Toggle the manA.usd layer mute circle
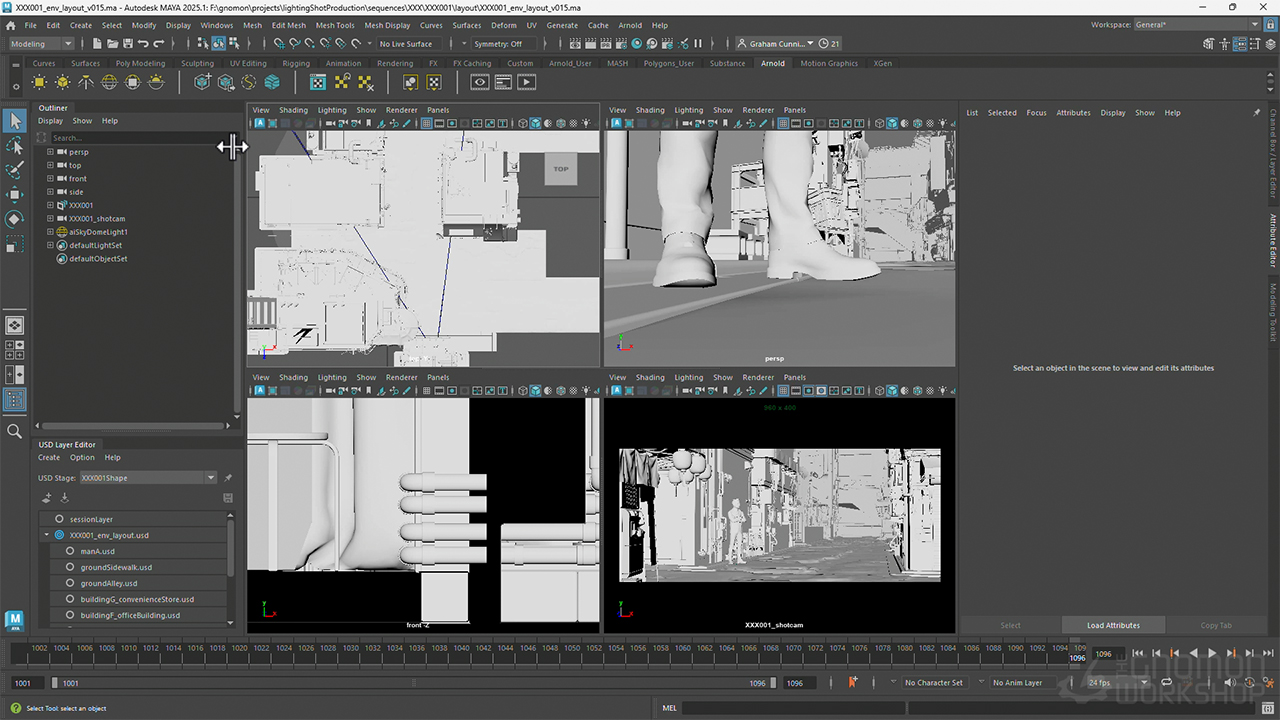 pos(70,551)
